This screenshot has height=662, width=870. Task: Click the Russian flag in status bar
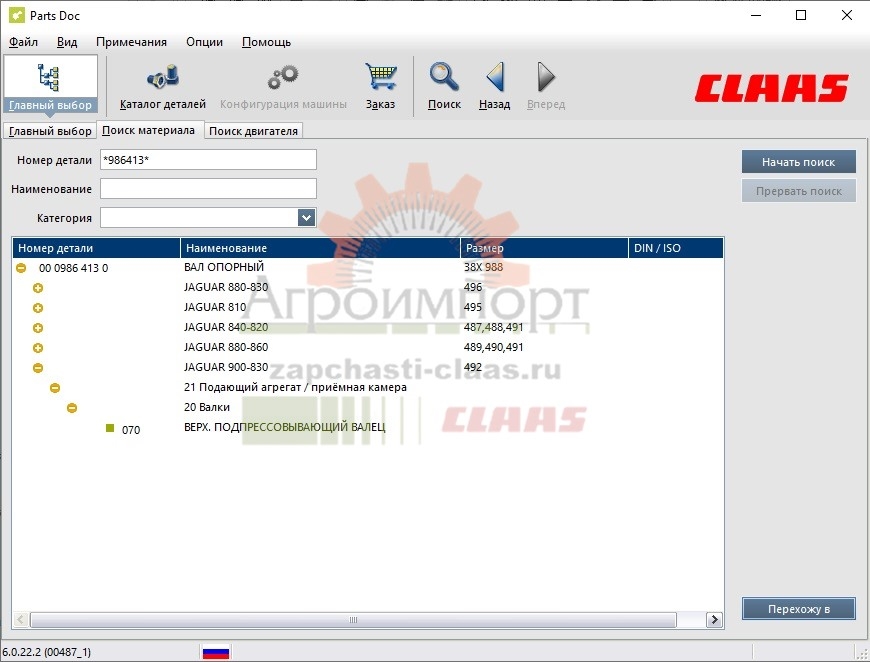(216, 652)
